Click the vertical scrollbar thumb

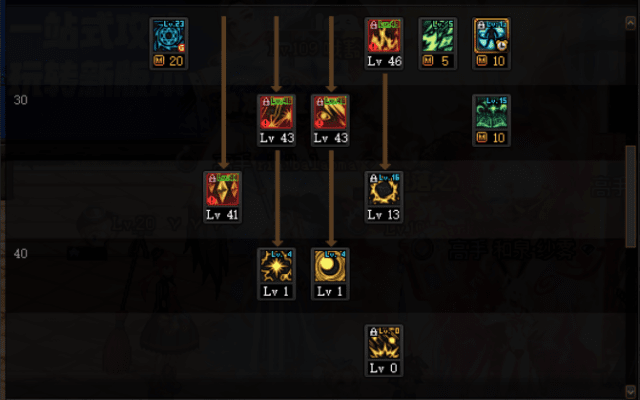(630, 196)
